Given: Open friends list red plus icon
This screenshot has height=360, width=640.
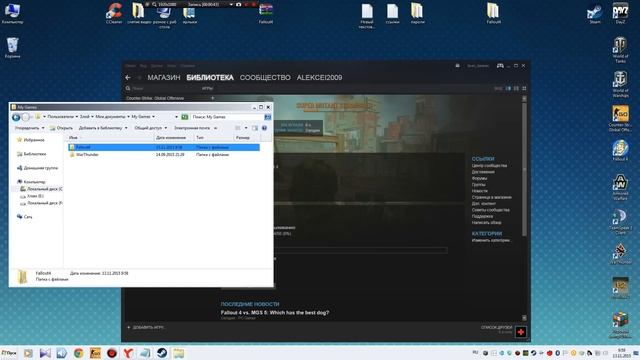Looking at the screenshot, I should click(521, 332).
